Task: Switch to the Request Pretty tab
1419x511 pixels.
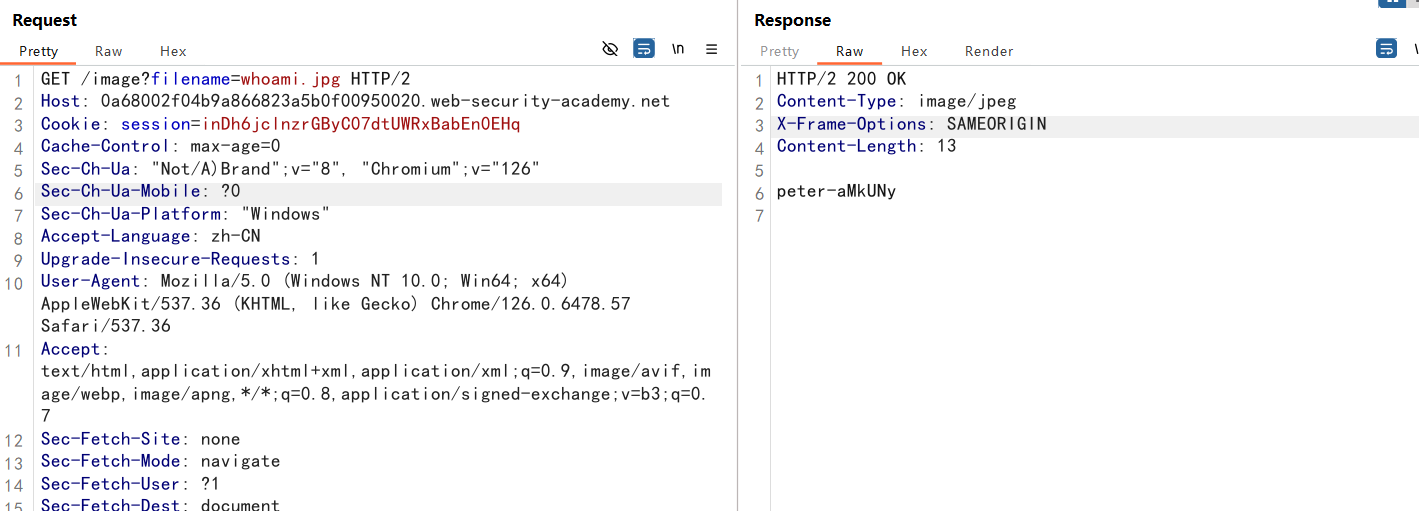Action: click(39, 51)
